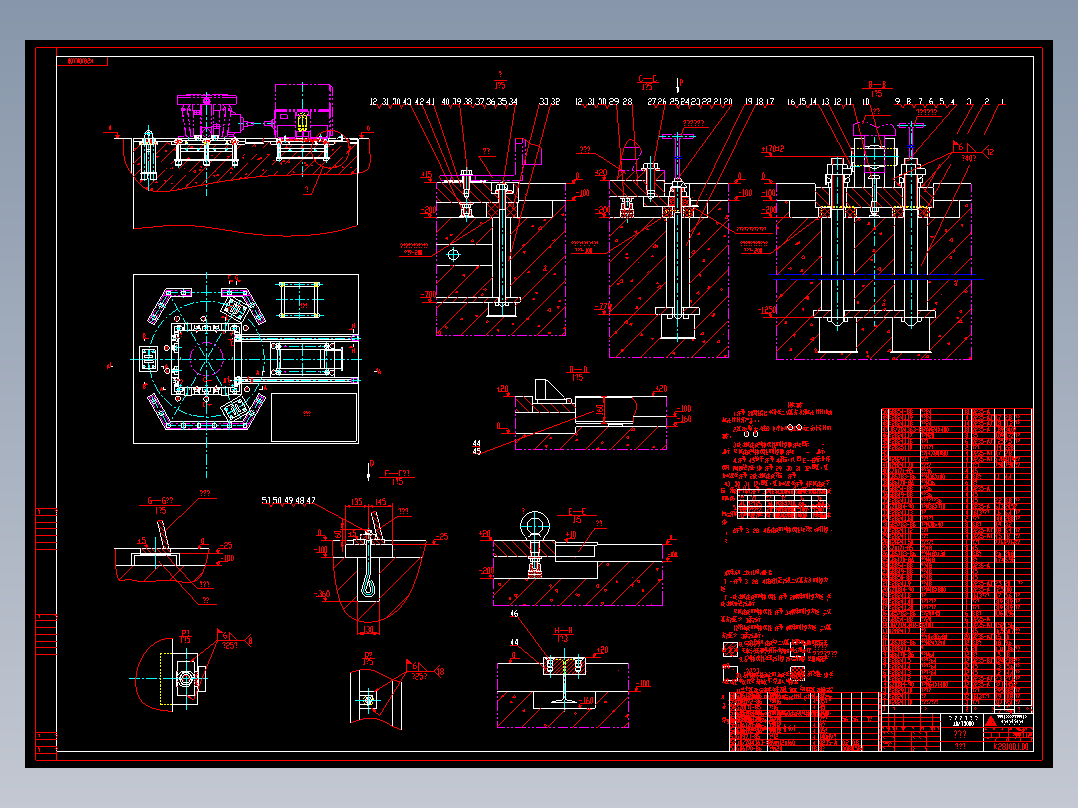Image resolution: width=1078 pixels, height=808 pixels.
Task: Click the hexagonal foundation plan view center
Action: [206, 357]
